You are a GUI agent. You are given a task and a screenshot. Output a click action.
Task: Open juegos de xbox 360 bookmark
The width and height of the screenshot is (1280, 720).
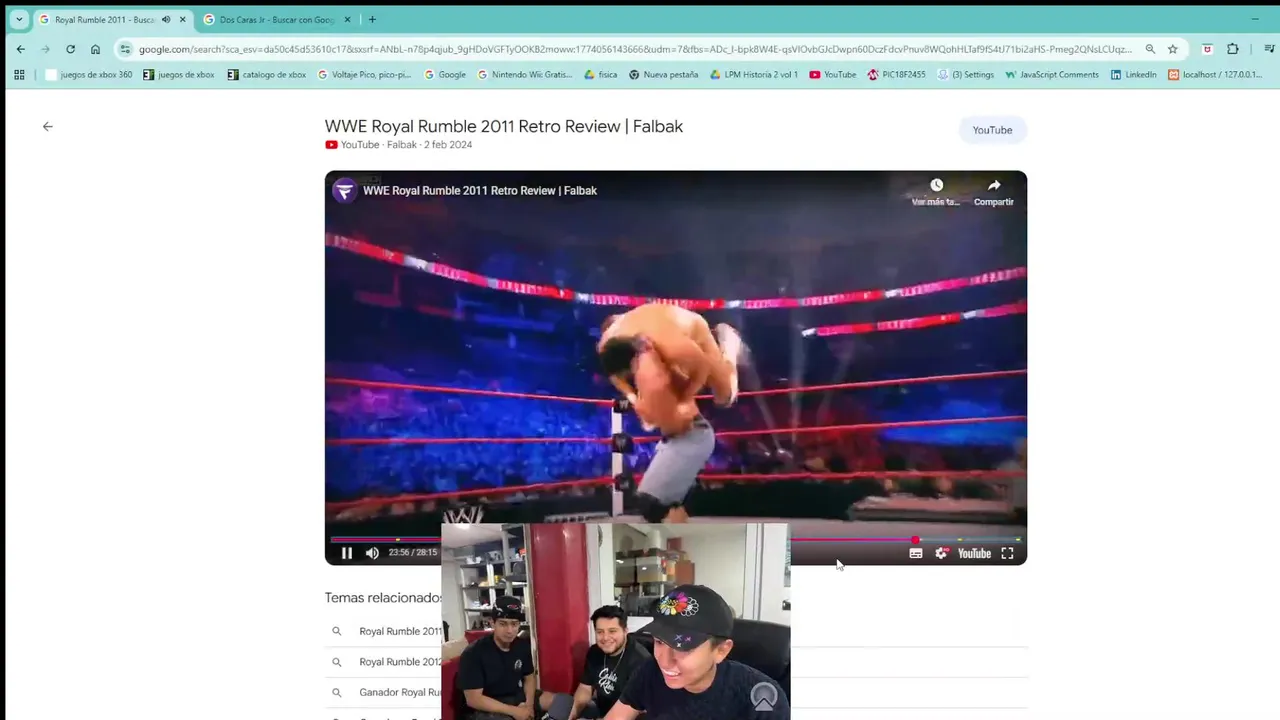point(88,74)
